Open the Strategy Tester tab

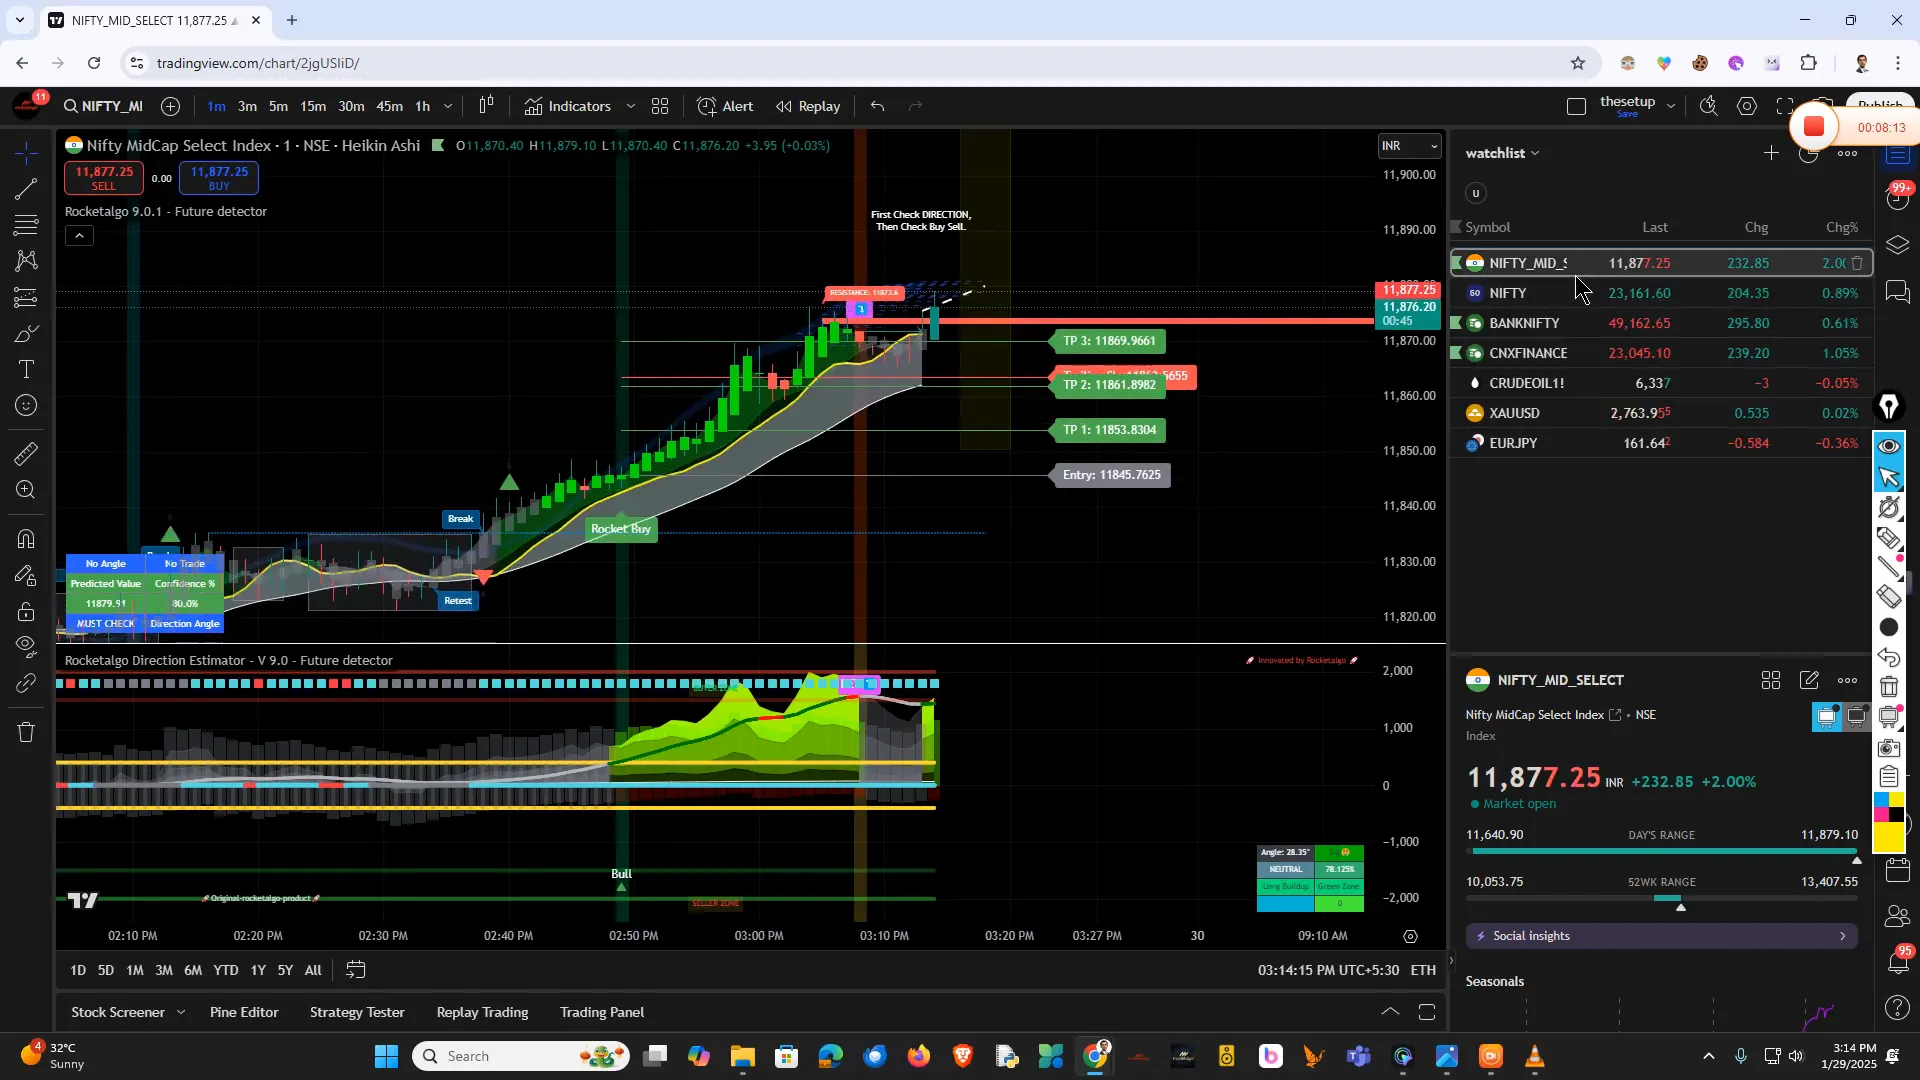coord(356,1012)
